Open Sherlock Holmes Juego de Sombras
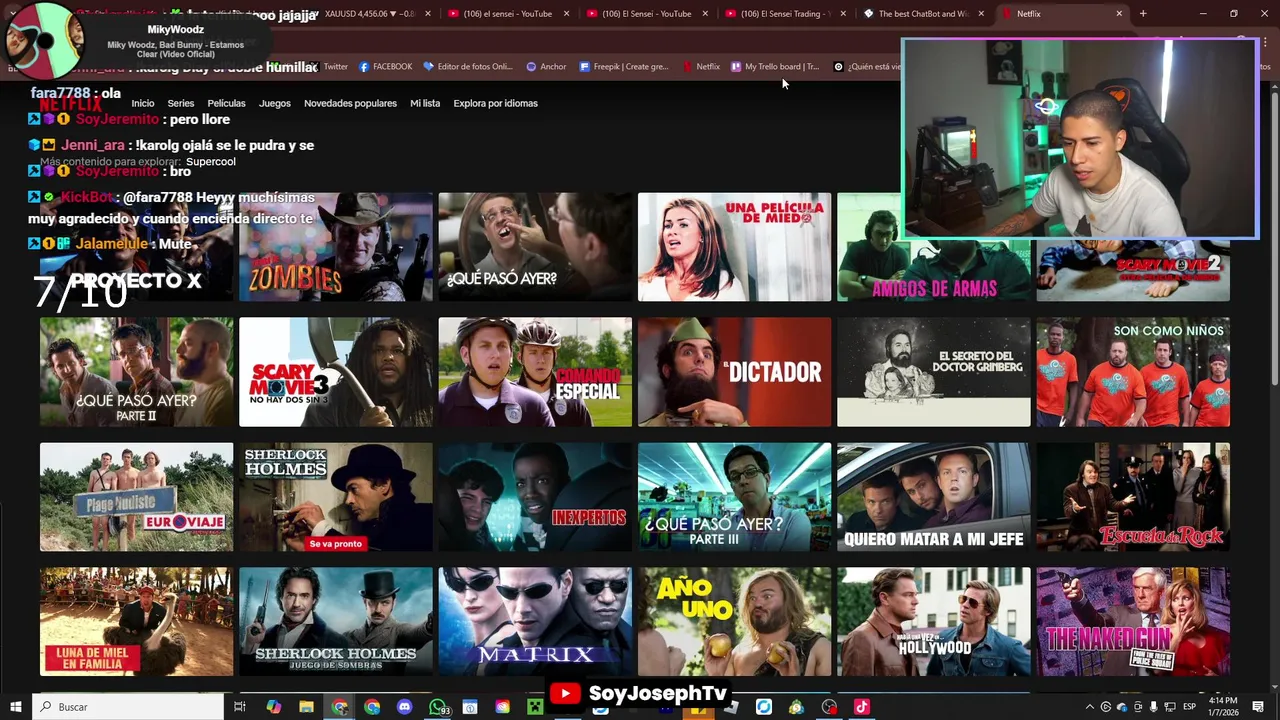 [335, 622]
